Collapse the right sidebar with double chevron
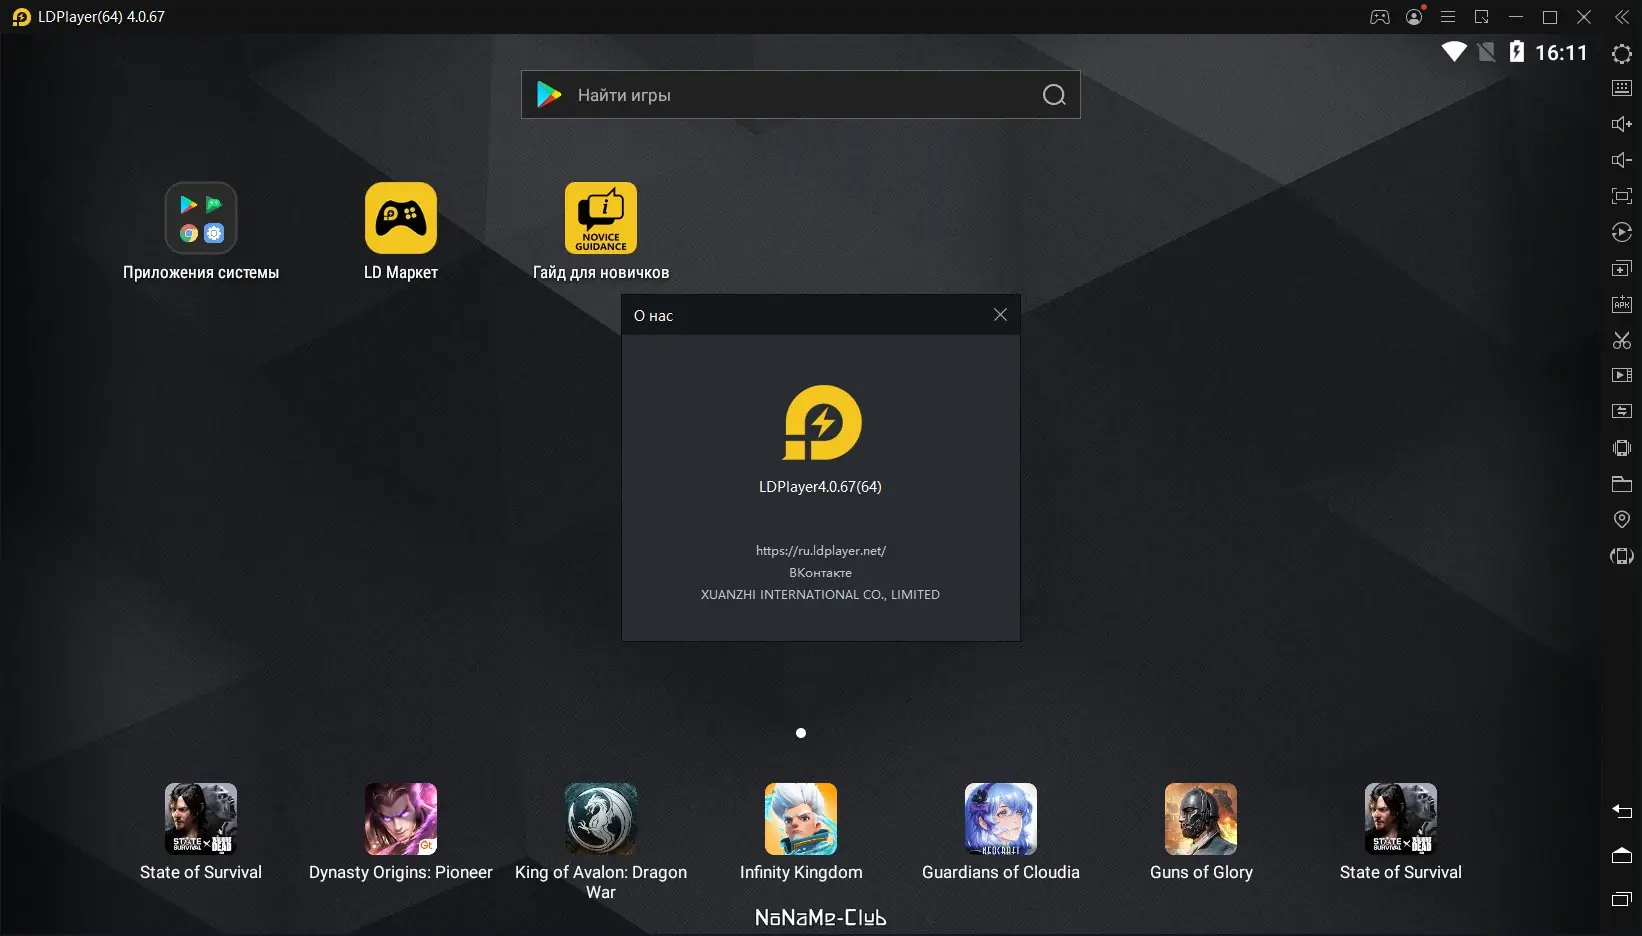Image resolution: width=1642 pixels, height=936 pixels. 1622,17
